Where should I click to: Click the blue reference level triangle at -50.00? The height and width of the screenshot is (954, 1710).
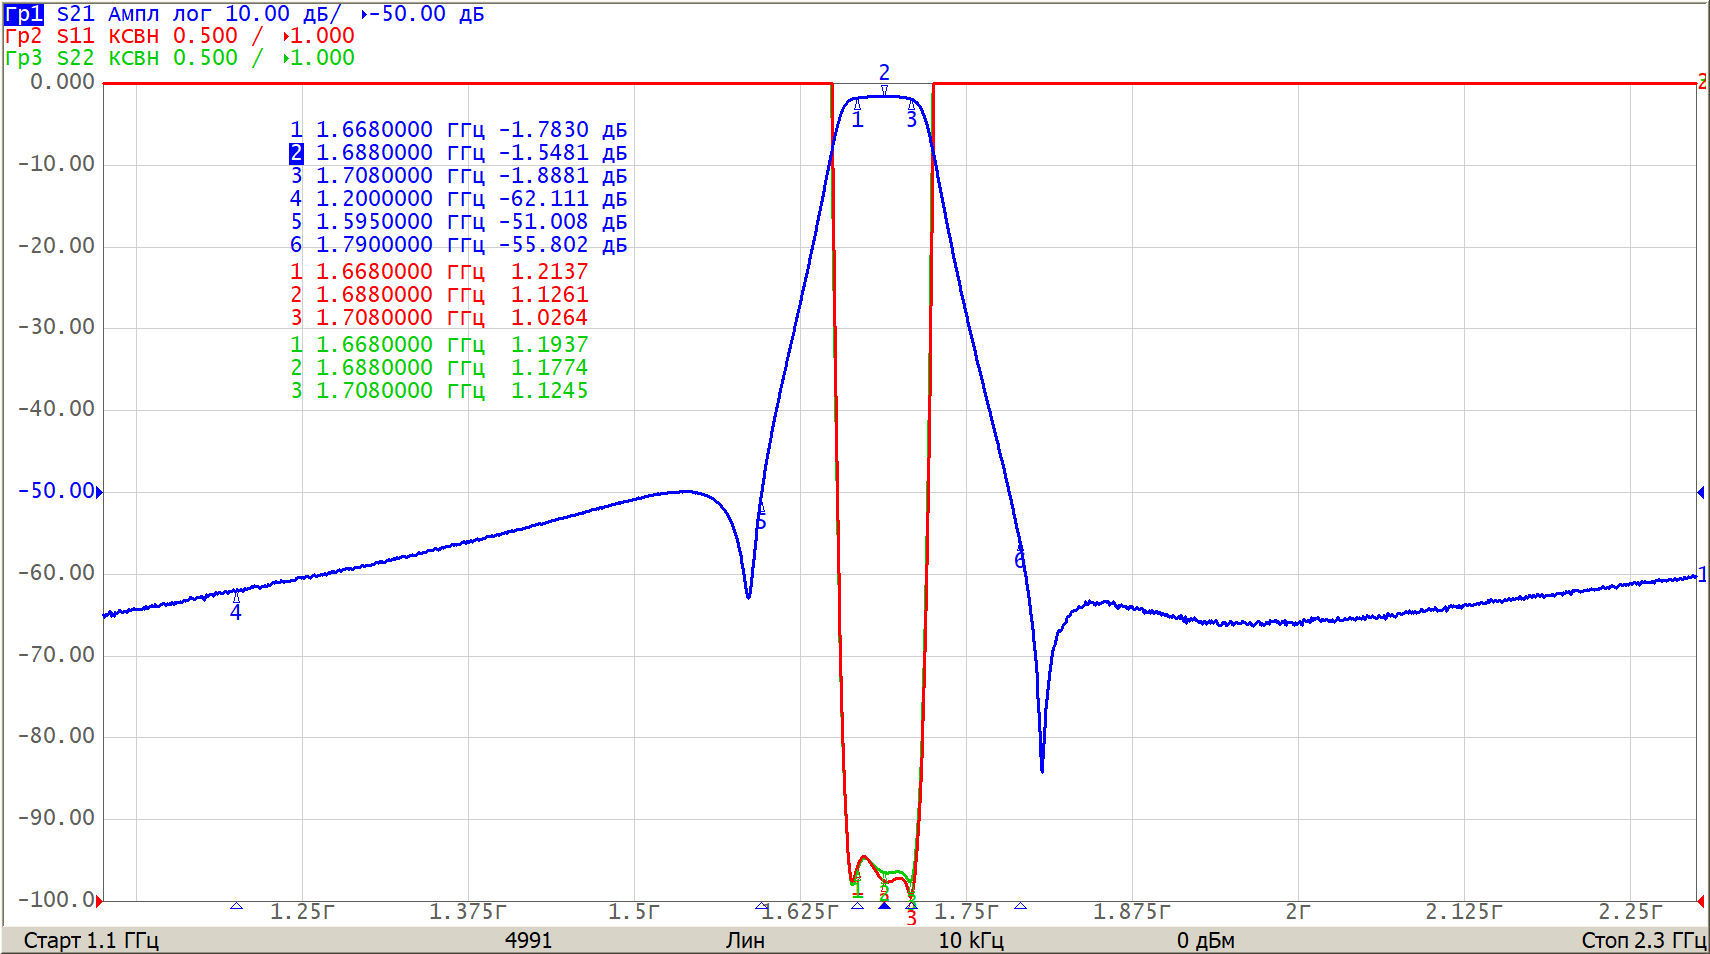[99, 492]
